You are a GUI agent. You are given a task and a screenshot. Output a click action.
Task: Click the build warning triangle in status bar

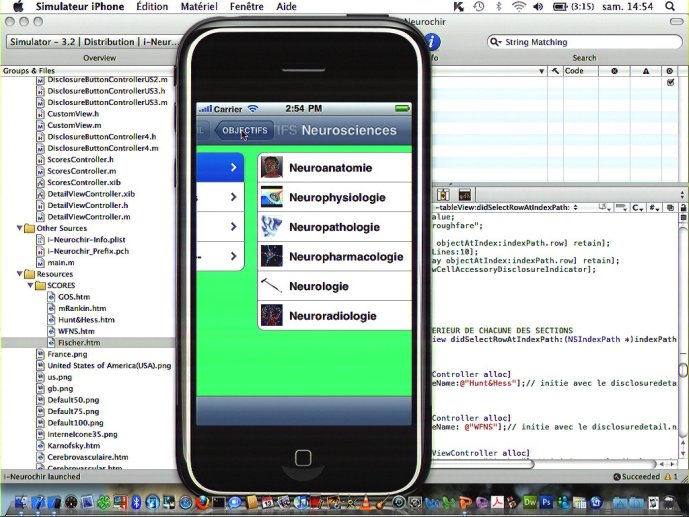668,477
